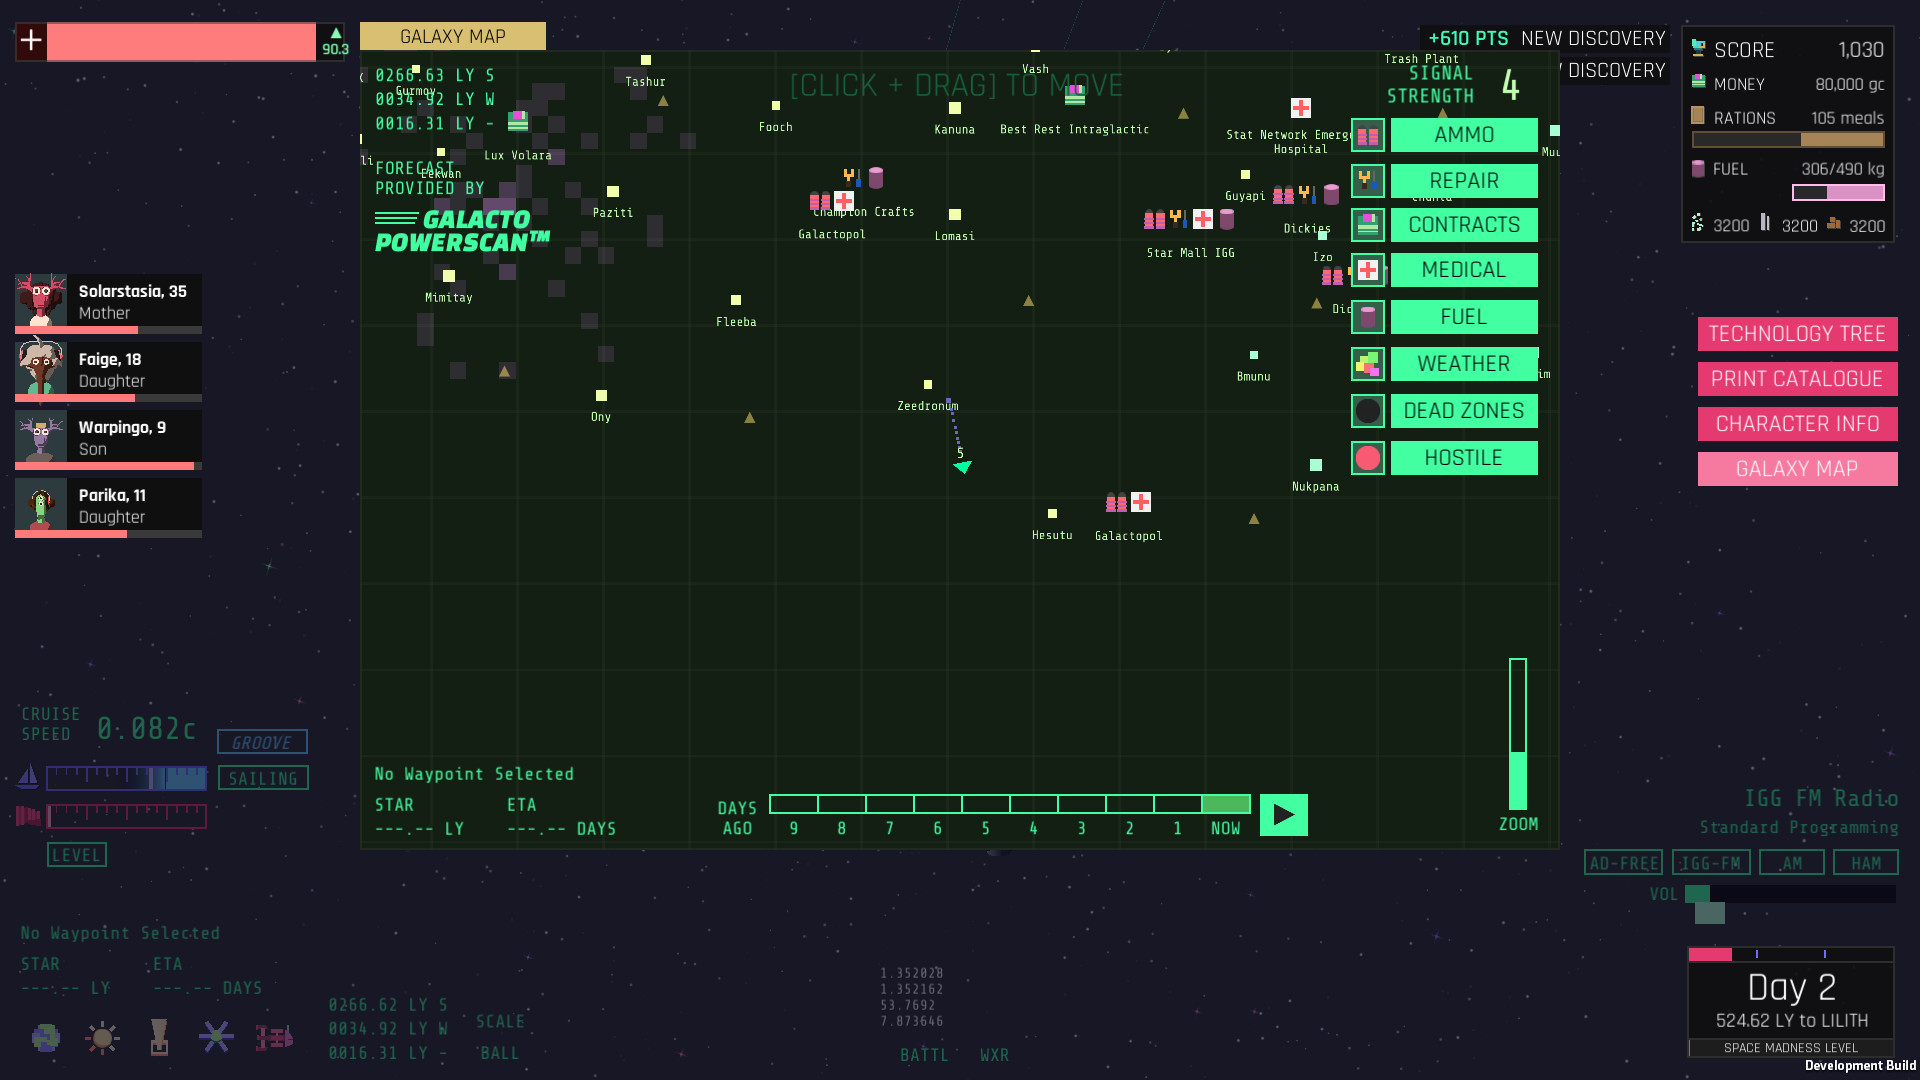Switch to the CHARACTER INFO panel
Viewport: 1920px width, 1080px height.
[x=1796, y=424]
